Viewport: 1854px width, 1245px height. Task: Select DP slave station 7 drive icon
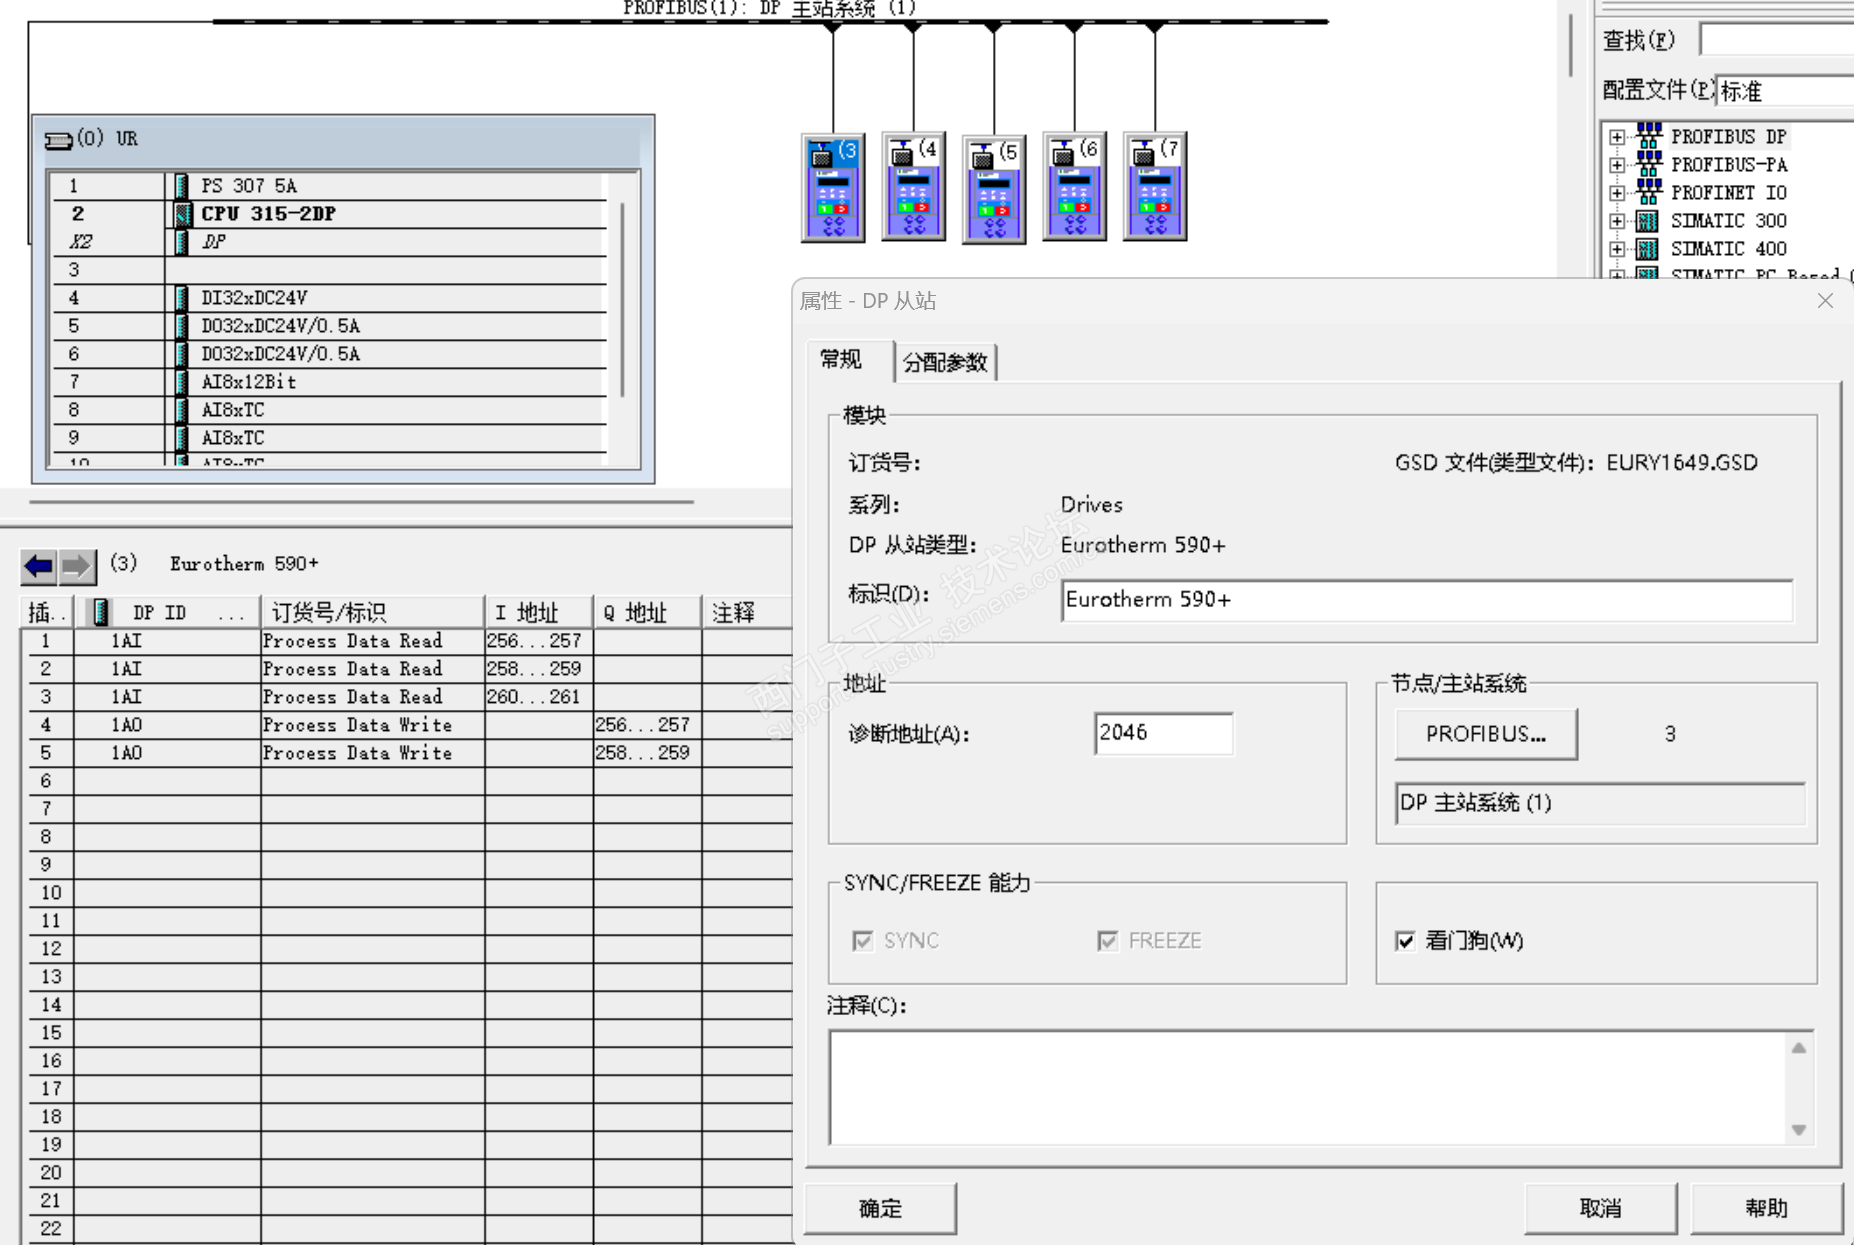click(x=1155, y=187)
